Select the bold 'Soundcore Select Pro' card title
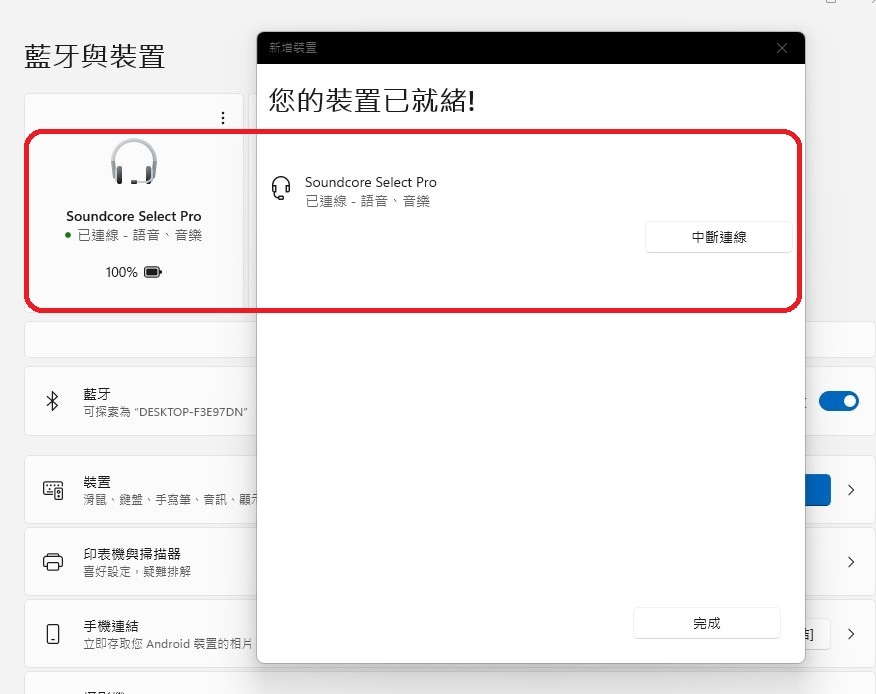 tap(134, 216)
